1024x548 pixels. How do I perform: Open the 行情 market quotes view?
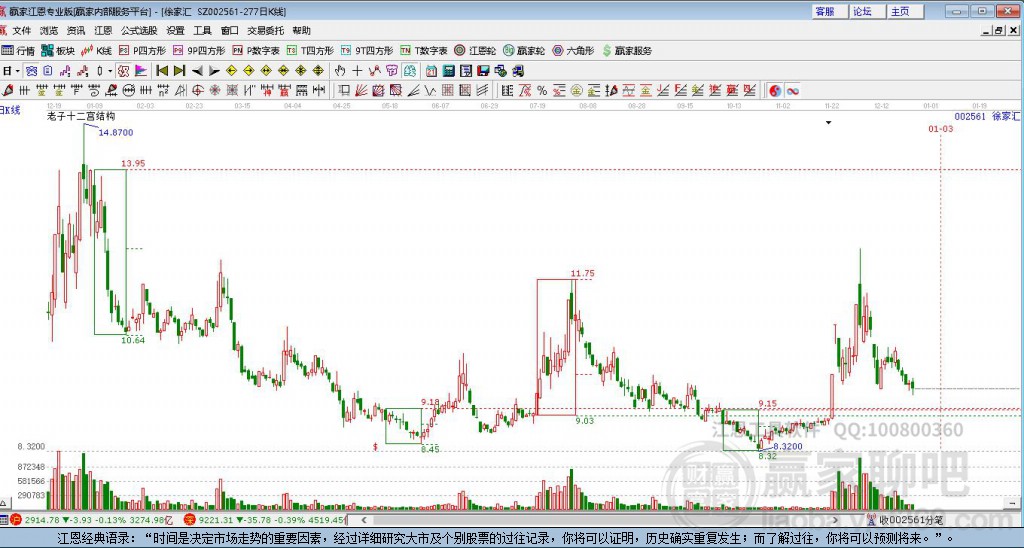[18, 50]
